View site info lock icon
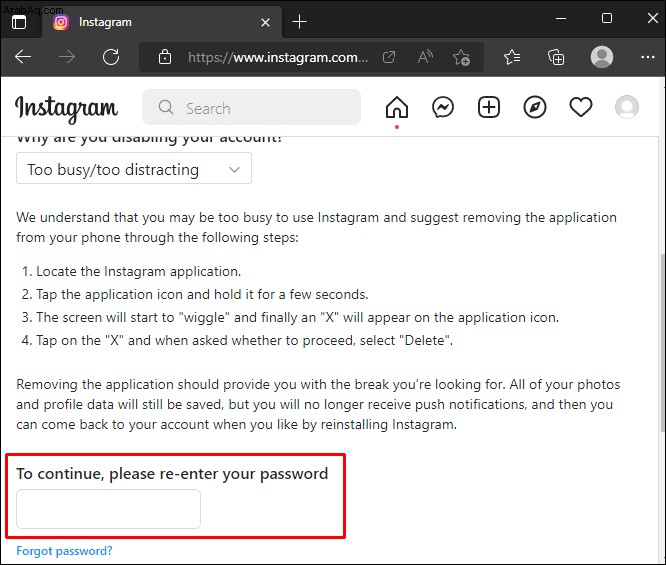 pyautogui.click(x=165, y=57)
